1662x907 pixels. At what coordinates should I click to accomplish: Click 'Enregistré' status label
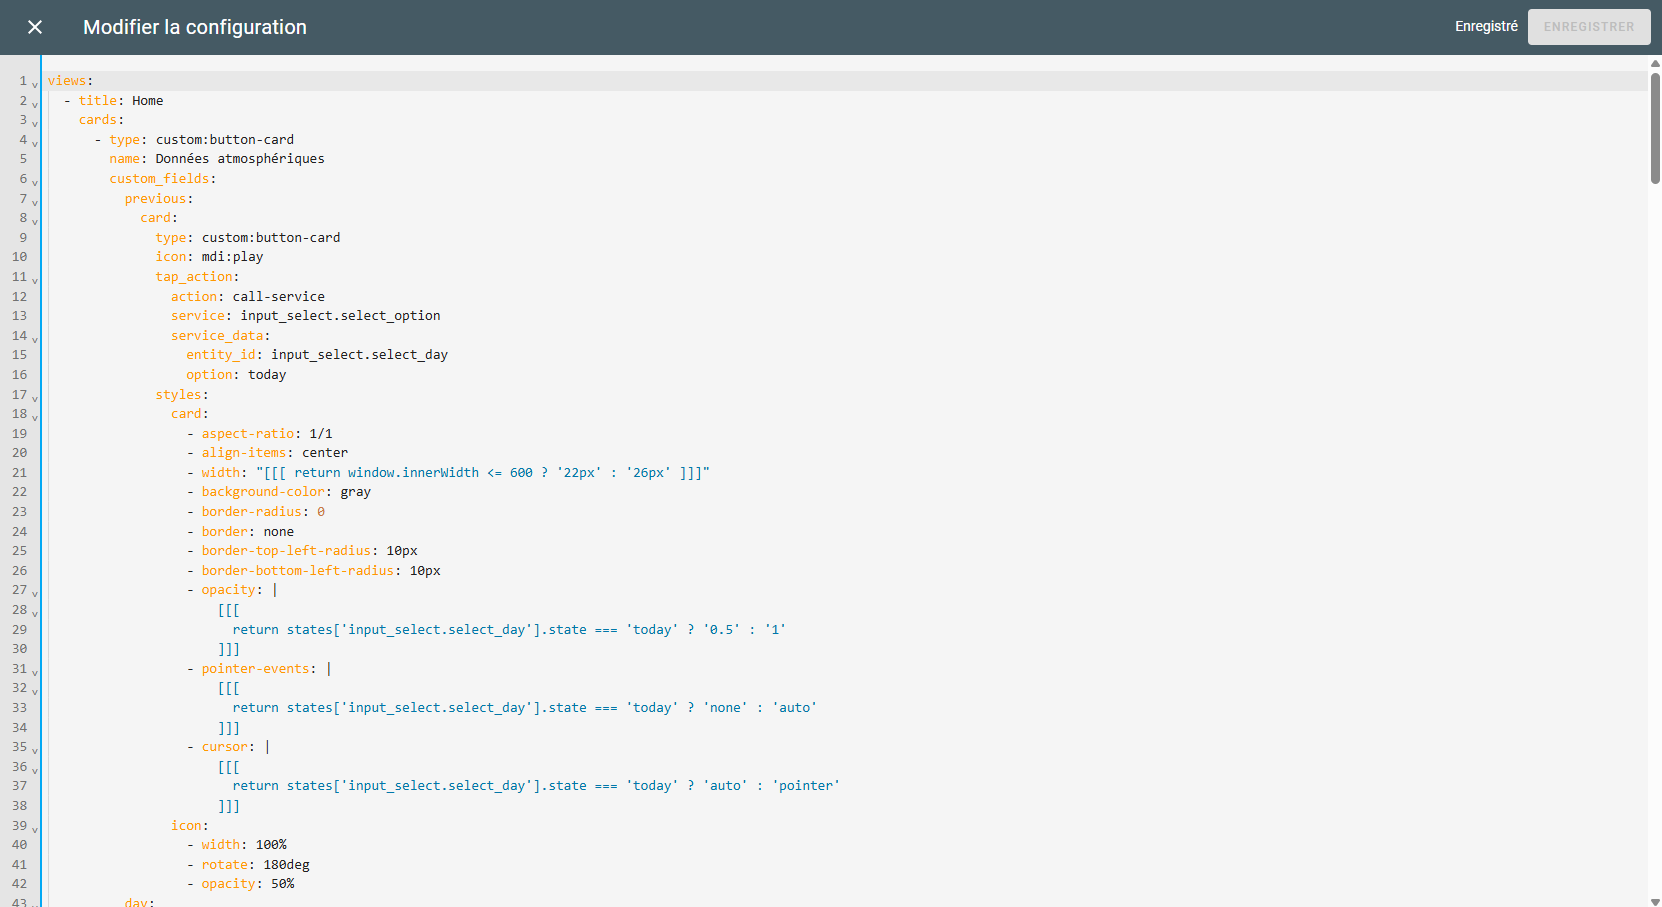1486,27
